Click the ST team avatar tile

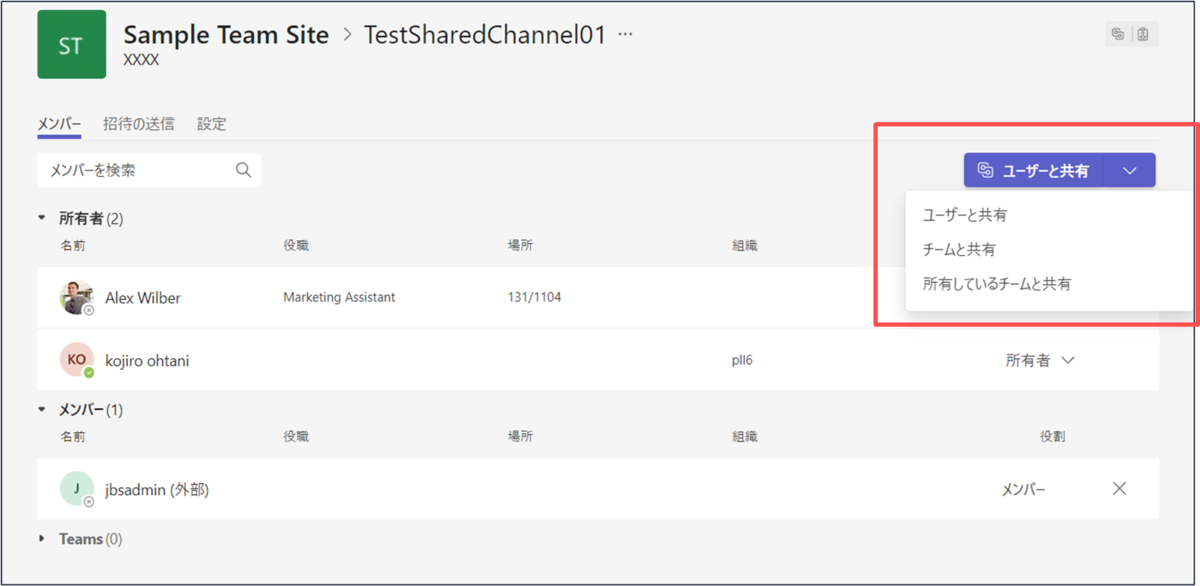coord(71,45)
